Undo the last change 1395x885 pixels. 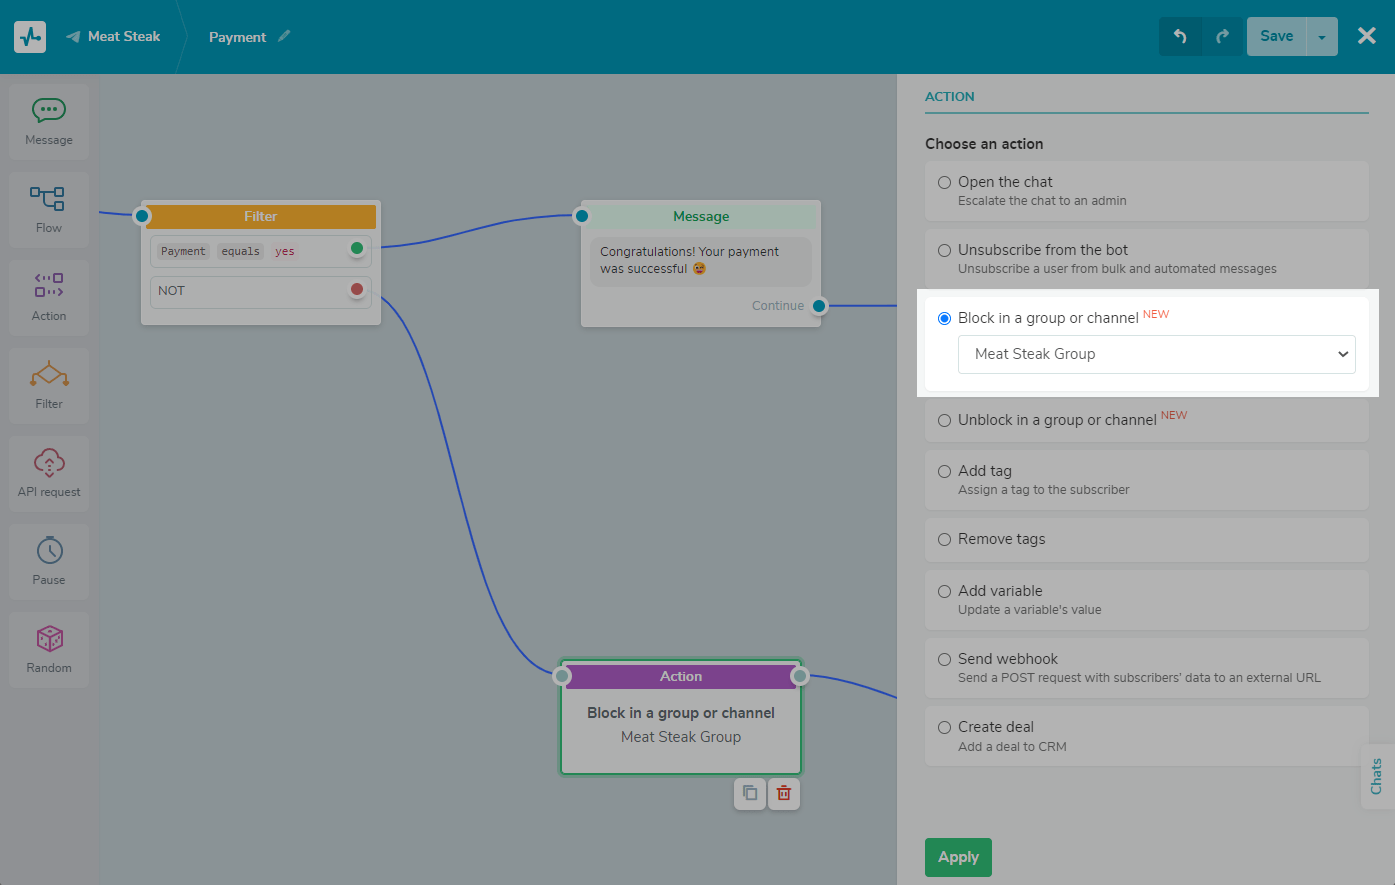click(1180, 37)
